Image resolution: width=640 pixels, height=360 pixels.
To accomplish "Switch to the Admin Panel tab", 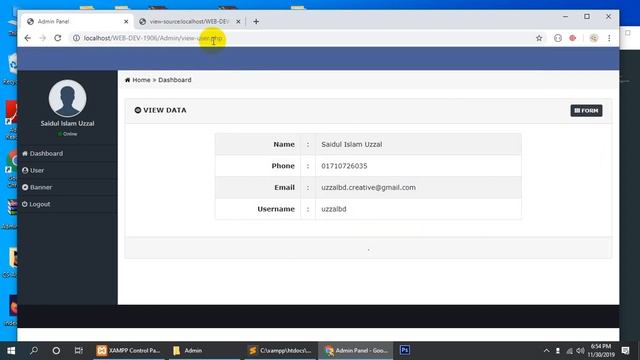I will coord(78,21).
